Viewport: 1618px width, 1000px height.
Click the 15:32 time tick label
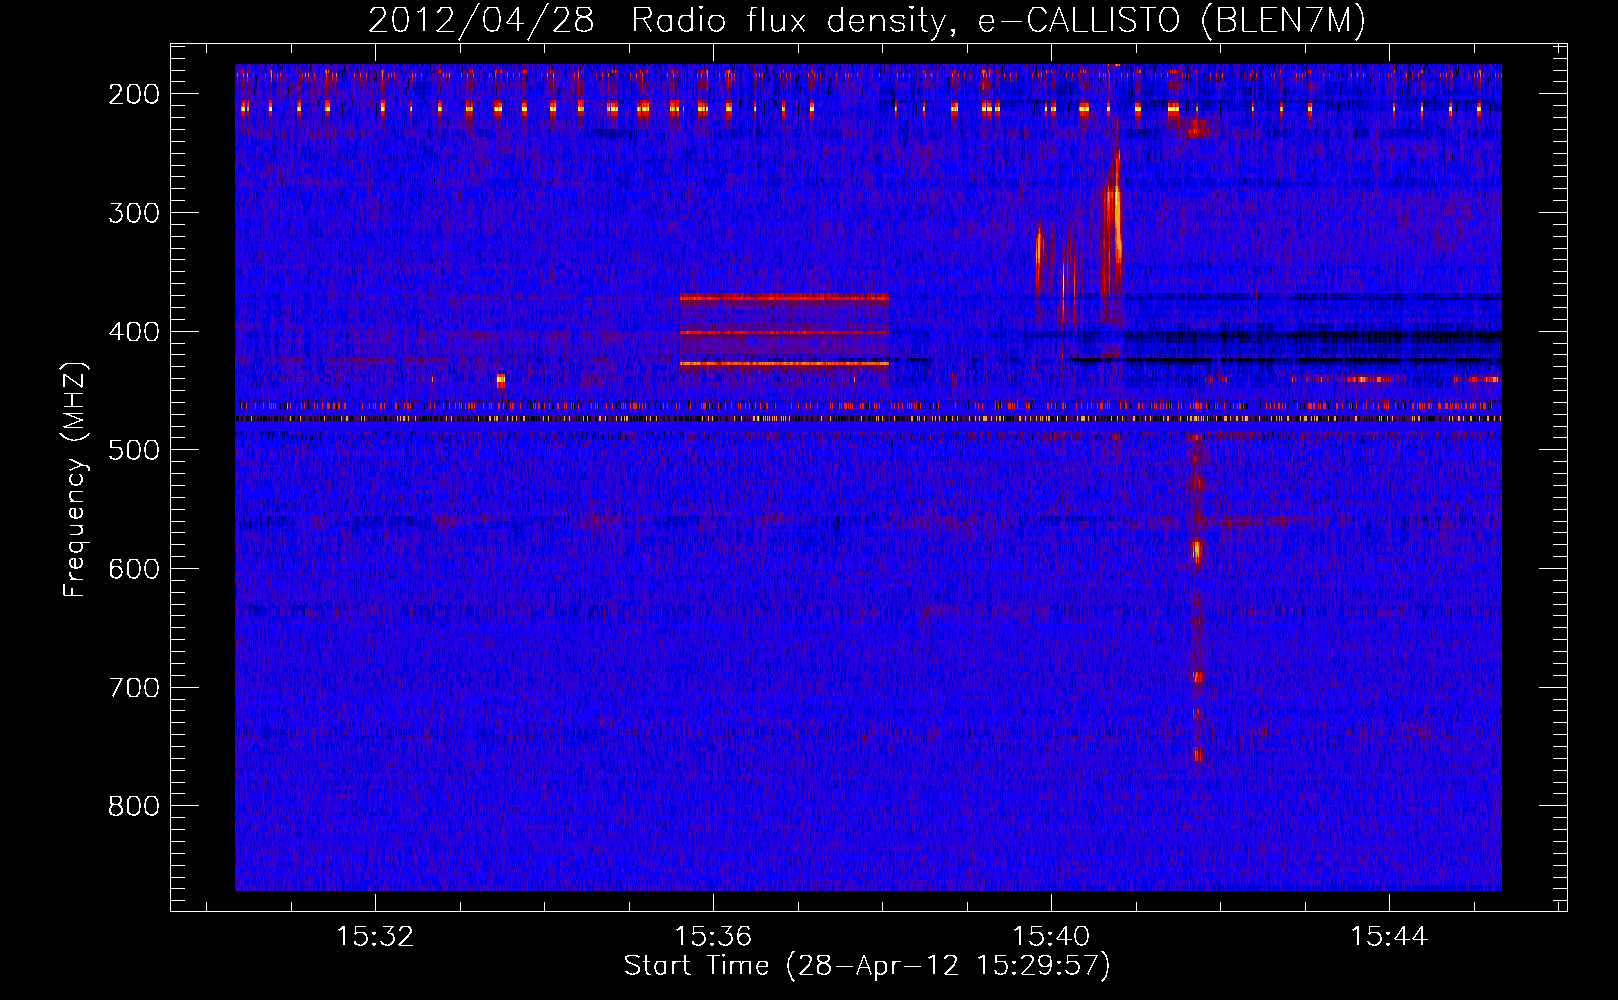coord(375,937)
